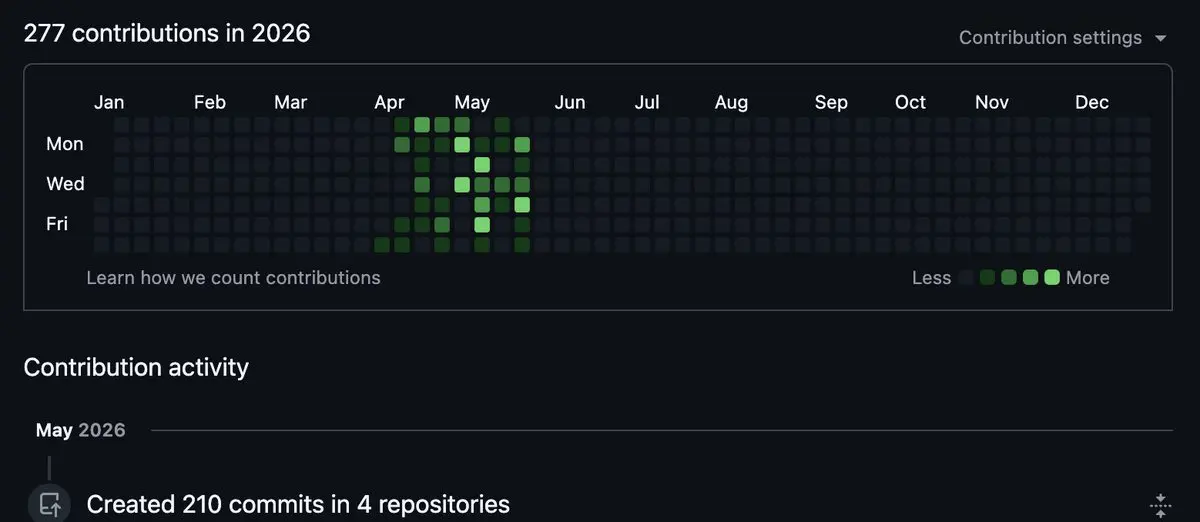Click the 'Oct' month label
The height and width of the screenshot is (522, 1200).
coord(910,102)
